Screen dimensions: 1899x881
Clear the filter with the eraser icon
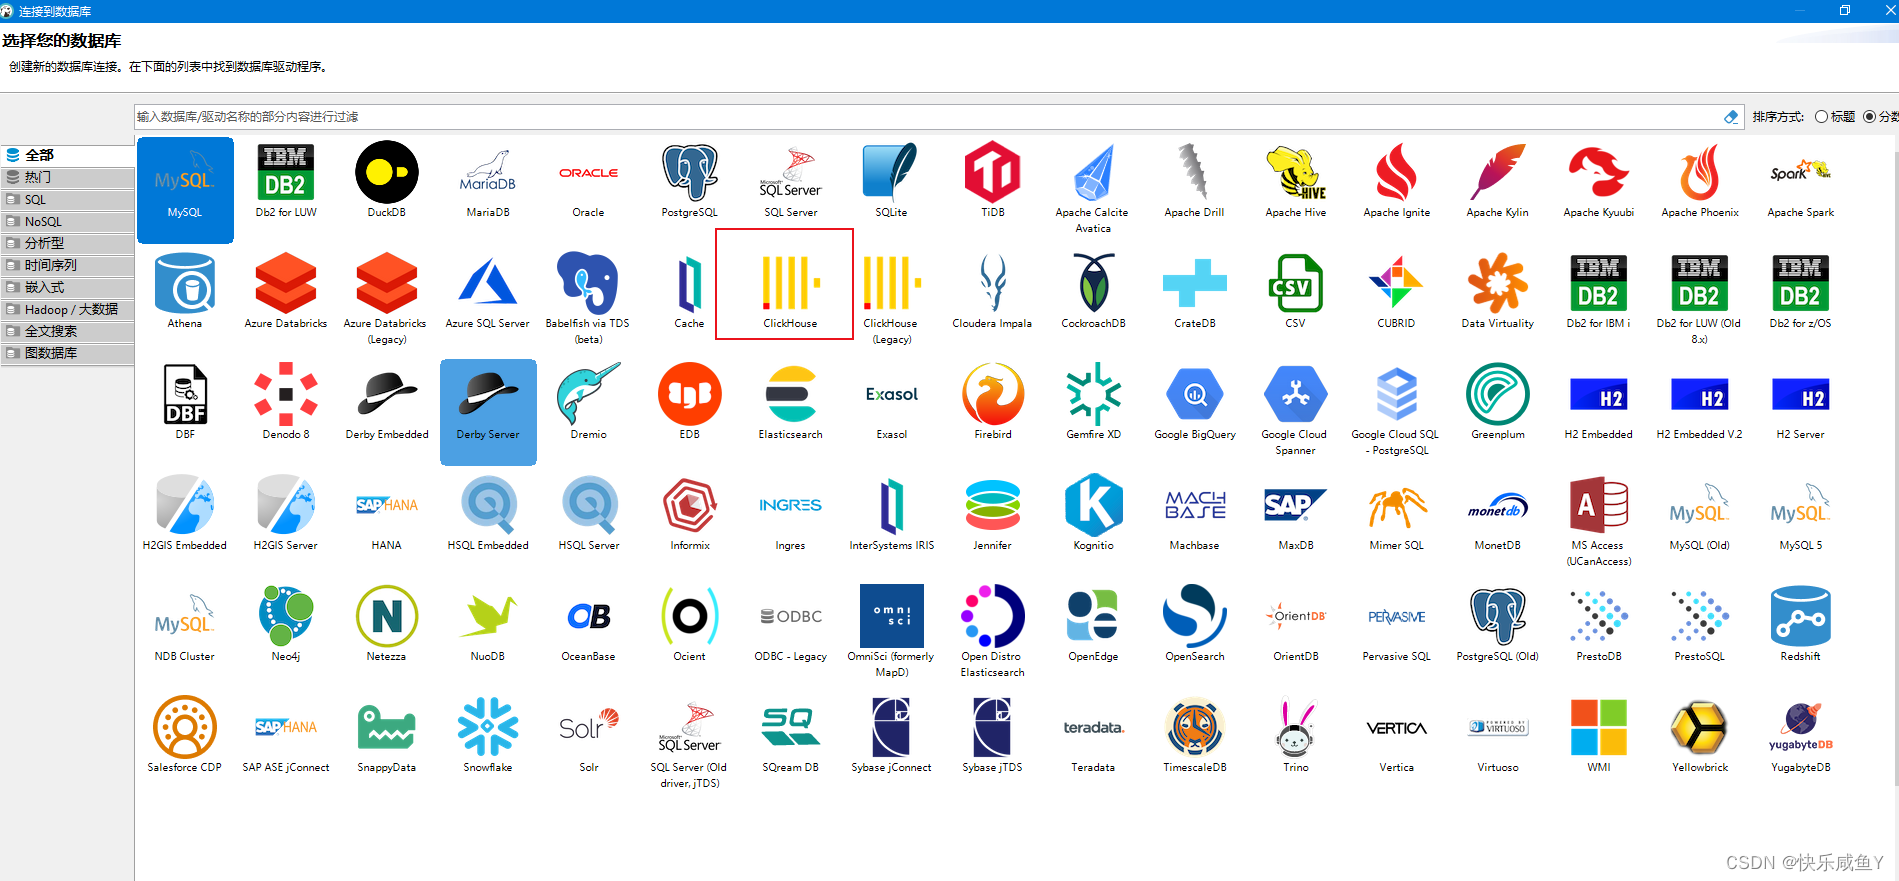pos(1731,117)
